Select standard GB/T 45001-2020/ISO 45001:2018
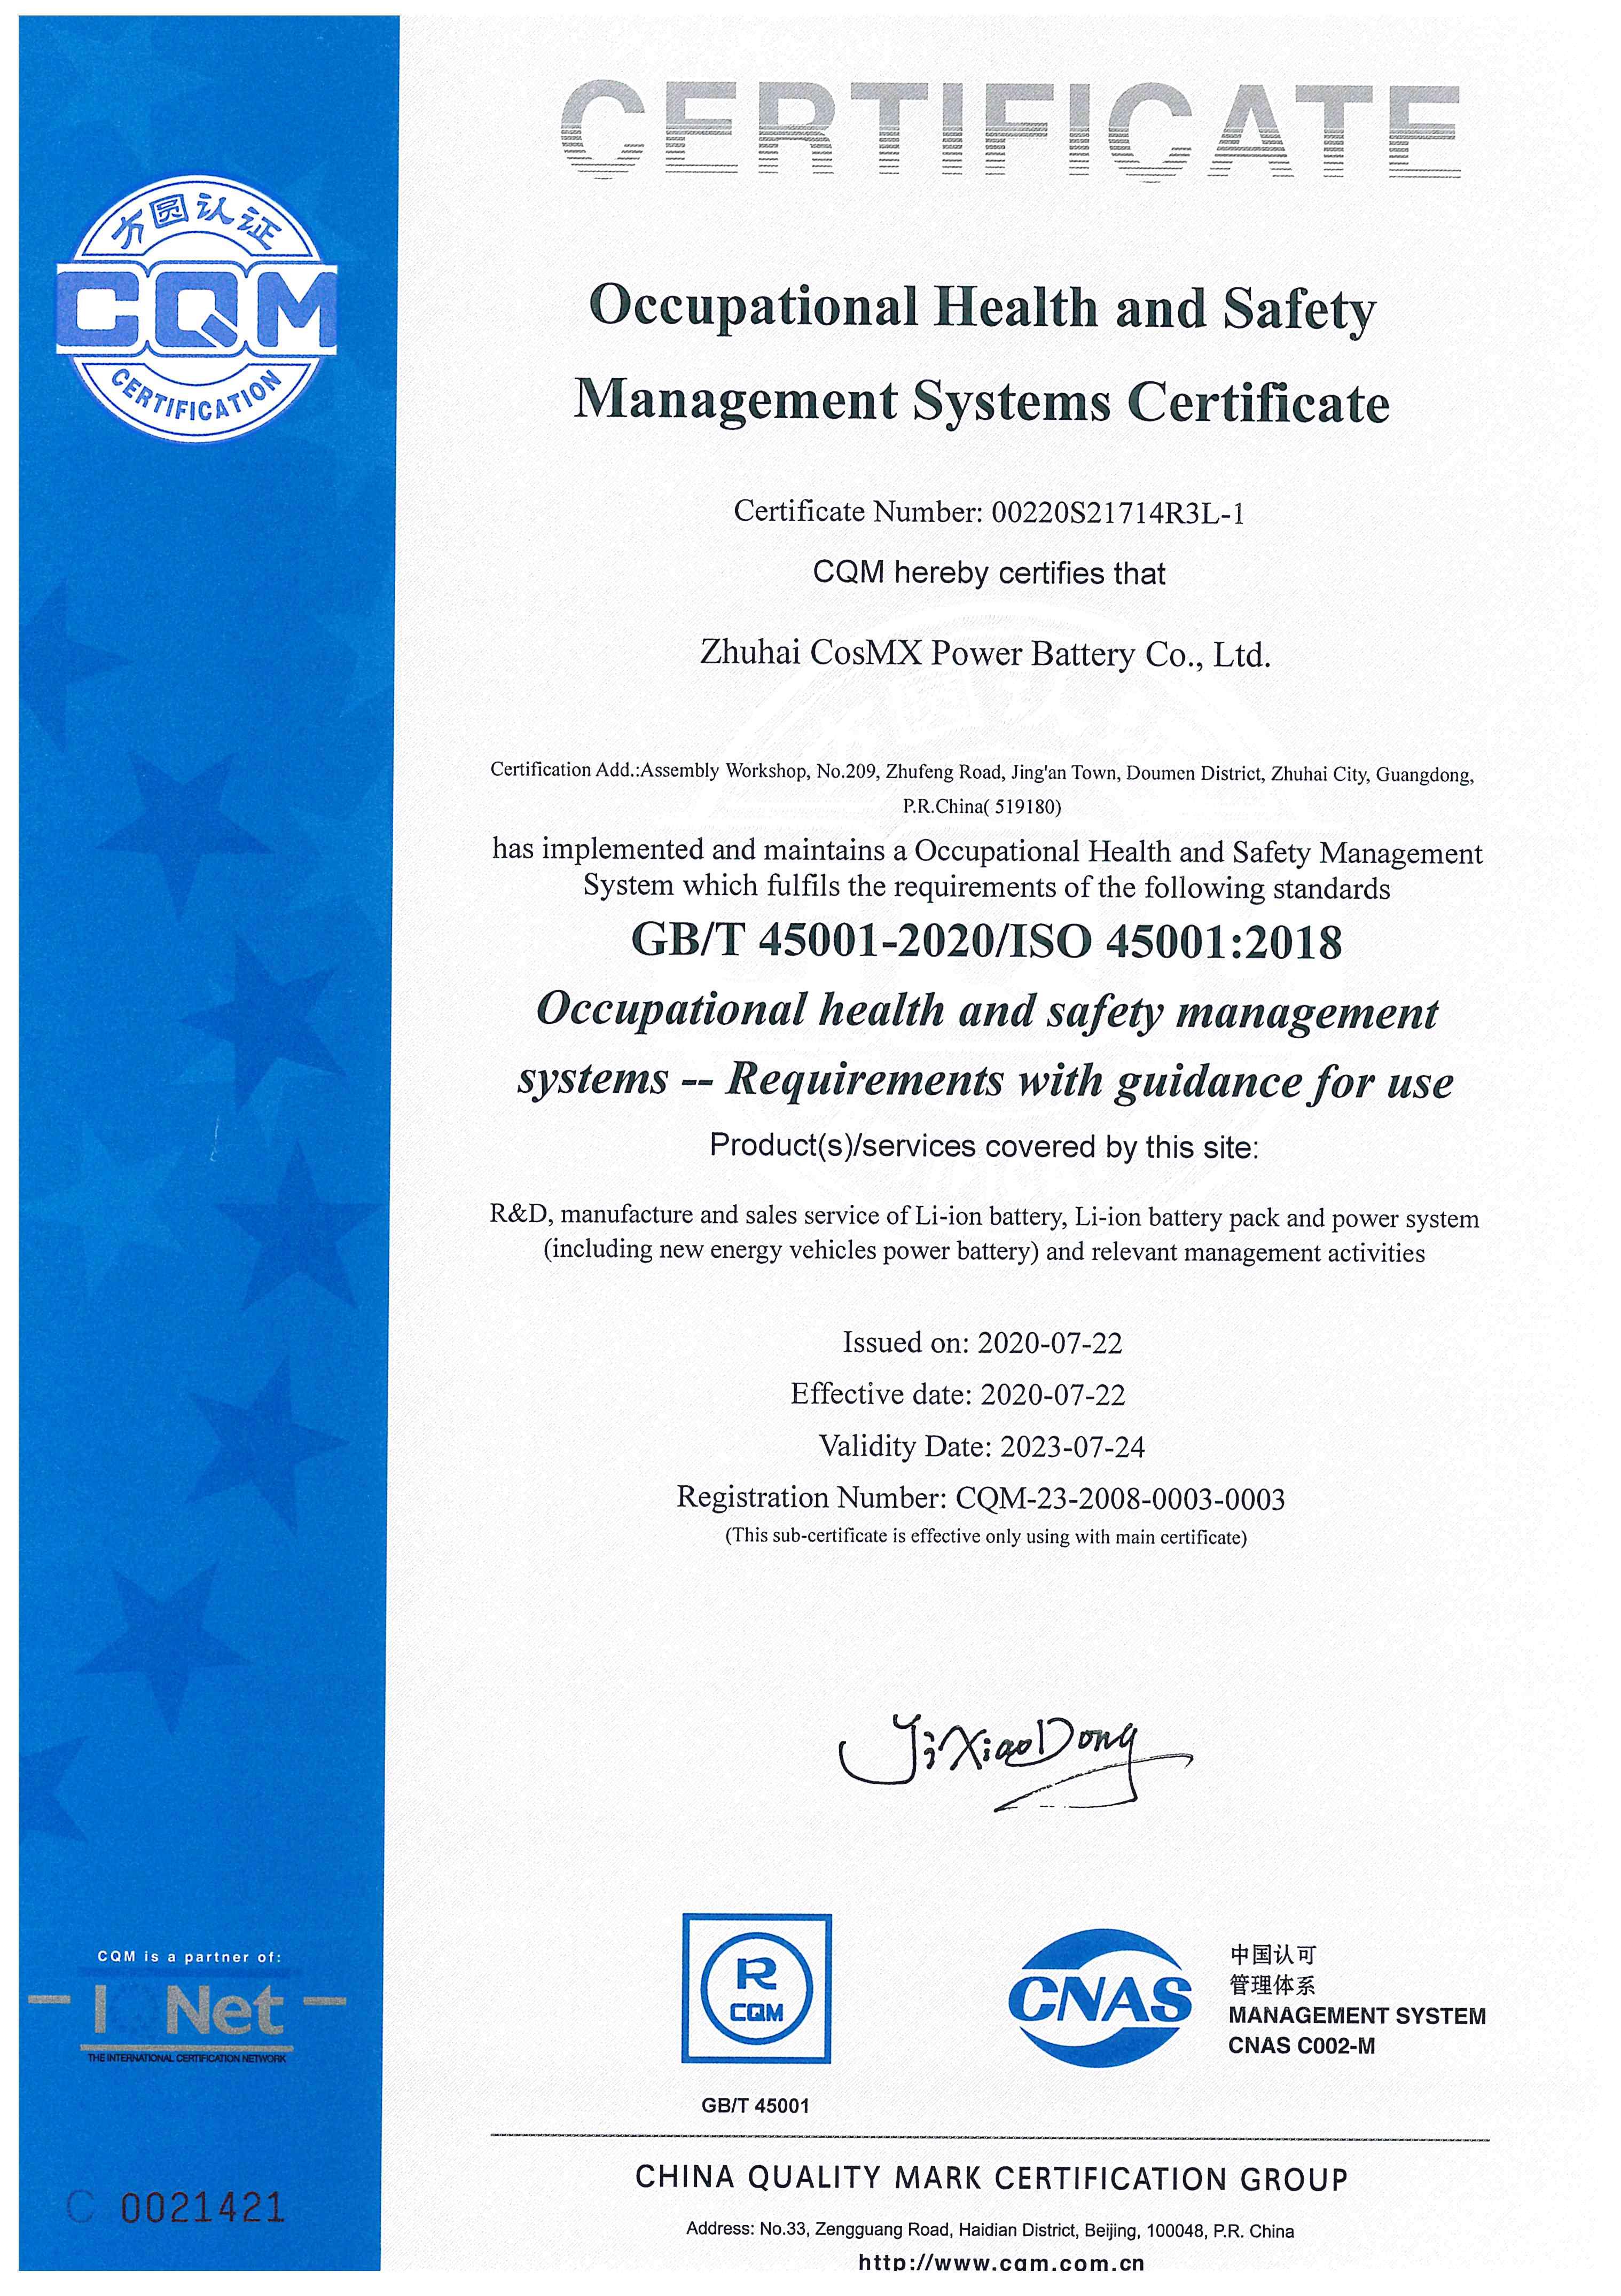Image resolution: width=1621 pixels, height=2296 pixels. [987, 942]
